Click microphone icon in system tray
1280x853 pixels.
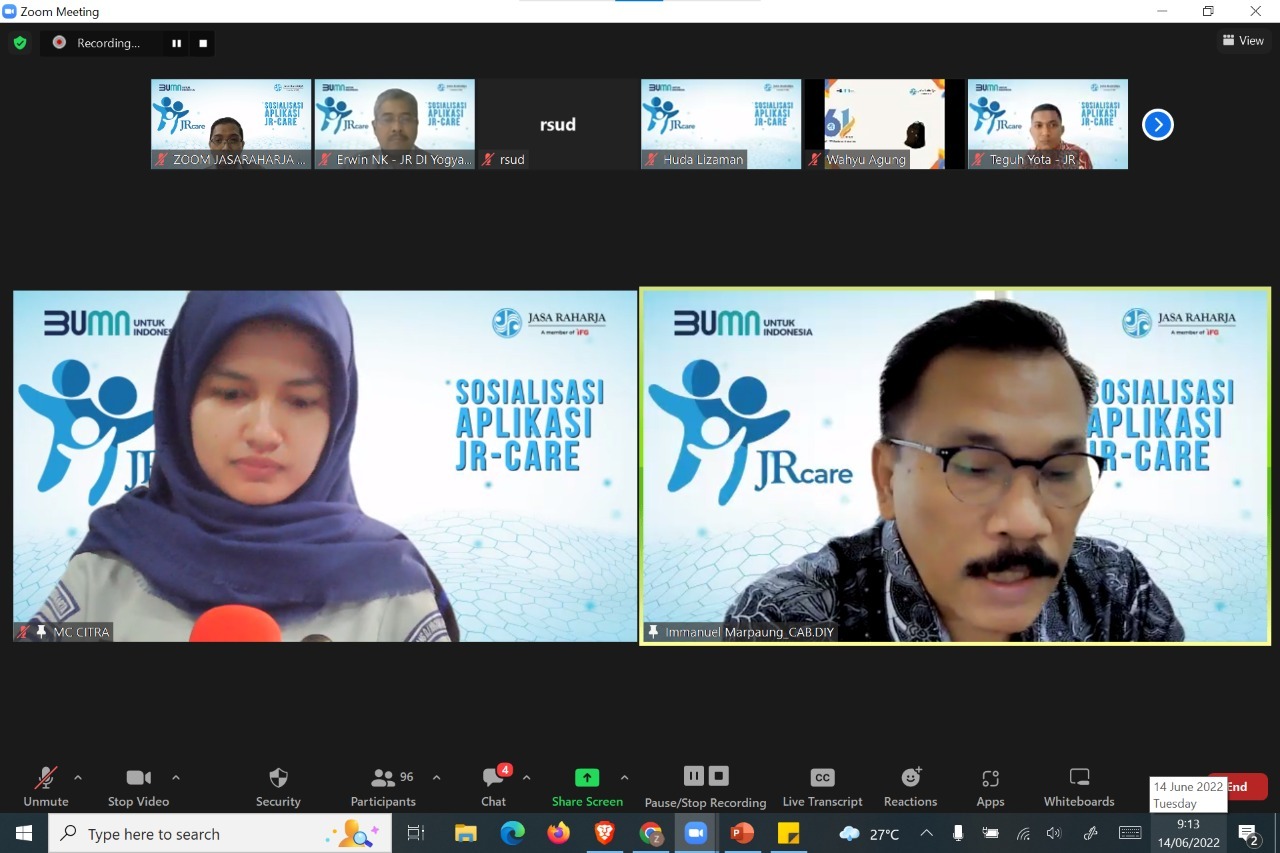[958, 833]
